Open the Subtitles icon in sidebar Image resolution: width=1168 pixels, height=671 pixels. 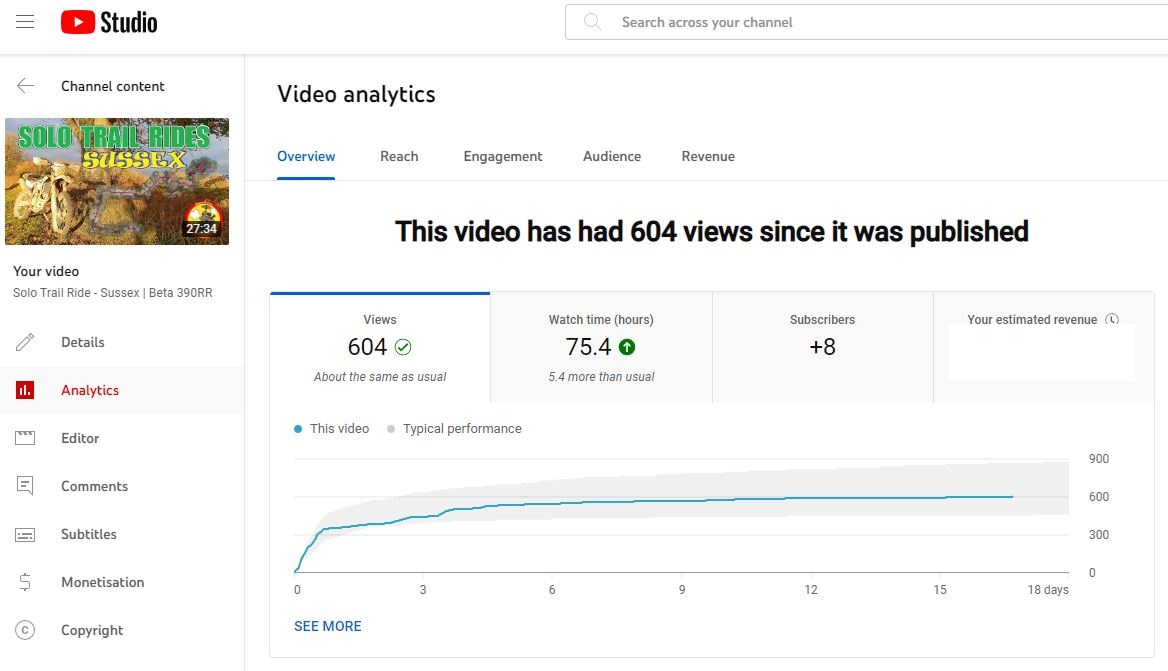[x=25, y=535]
